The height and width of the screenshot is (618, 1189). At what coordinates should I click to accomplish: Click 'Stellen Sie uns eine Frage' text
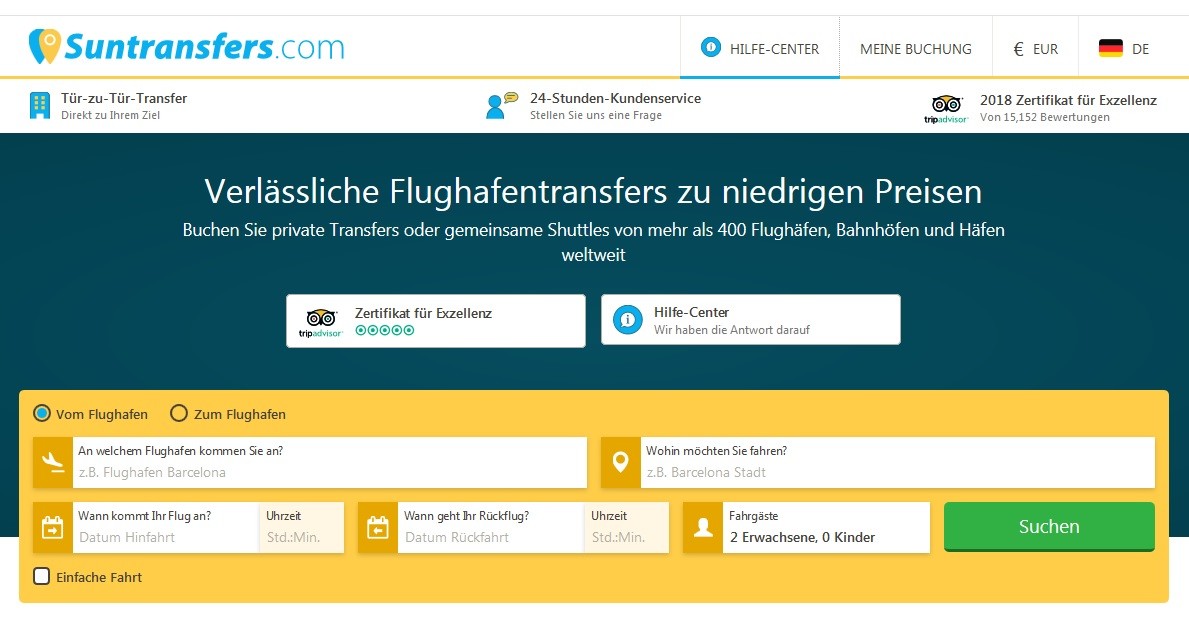pyautogui.click(x=595, y=115)
